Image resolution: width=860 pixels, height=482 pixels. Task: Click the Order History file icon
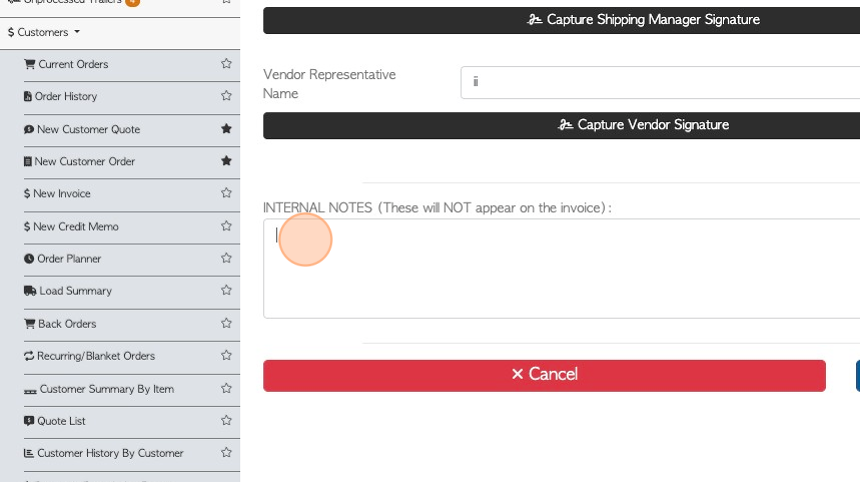click(28, 97)
